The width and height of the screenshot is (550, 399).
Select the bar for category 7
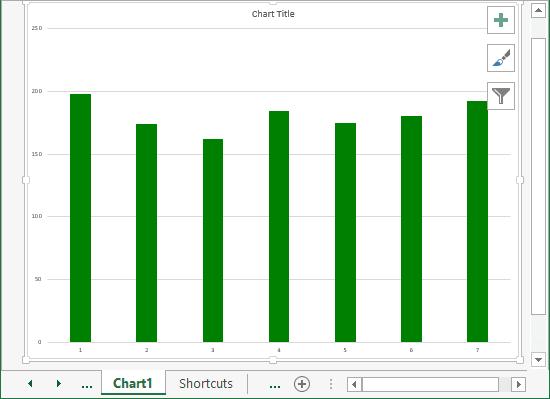[x=477, y=222]
